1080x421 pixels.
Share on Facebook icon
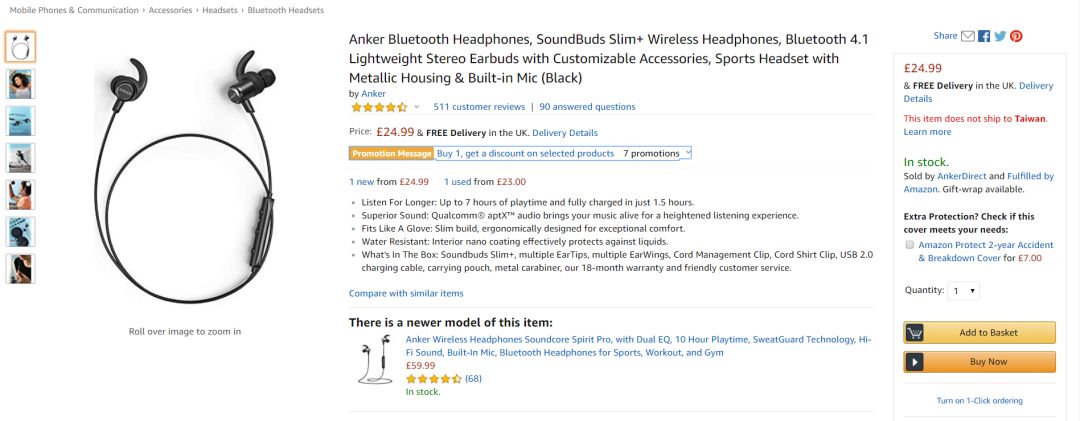pos(984,36)
